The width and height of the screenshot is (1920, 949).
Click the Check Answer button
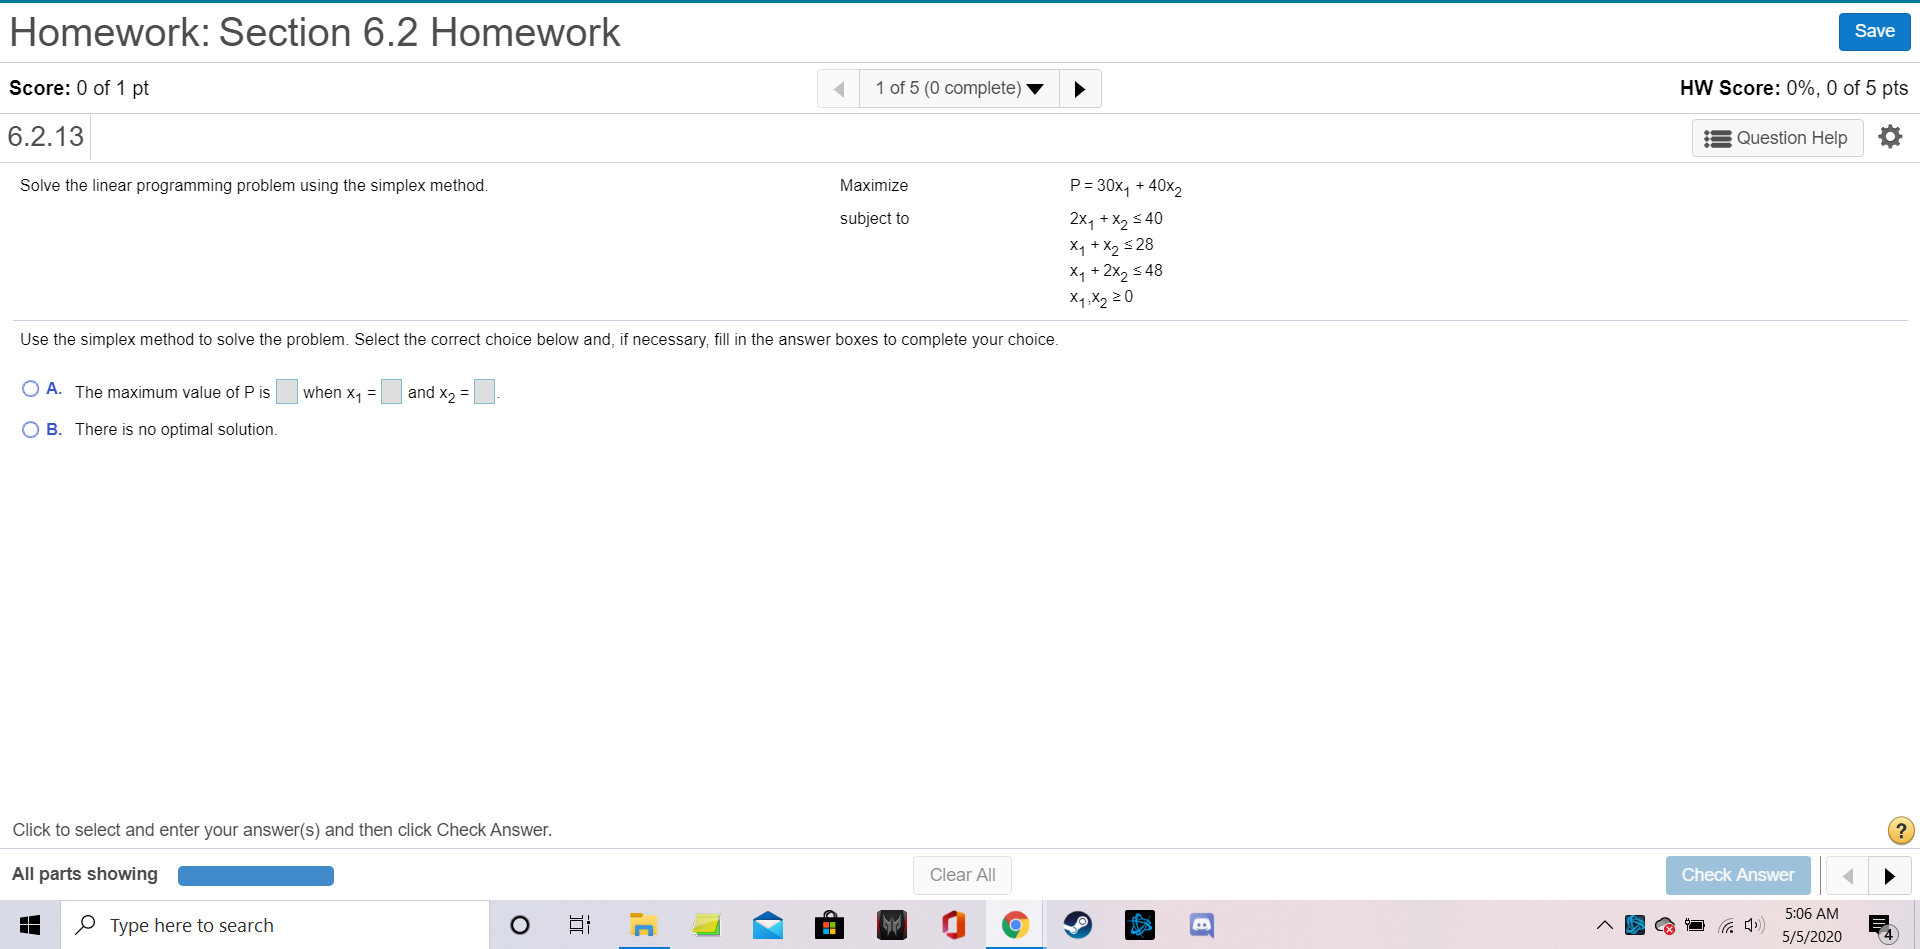(x=1738, y=875)
